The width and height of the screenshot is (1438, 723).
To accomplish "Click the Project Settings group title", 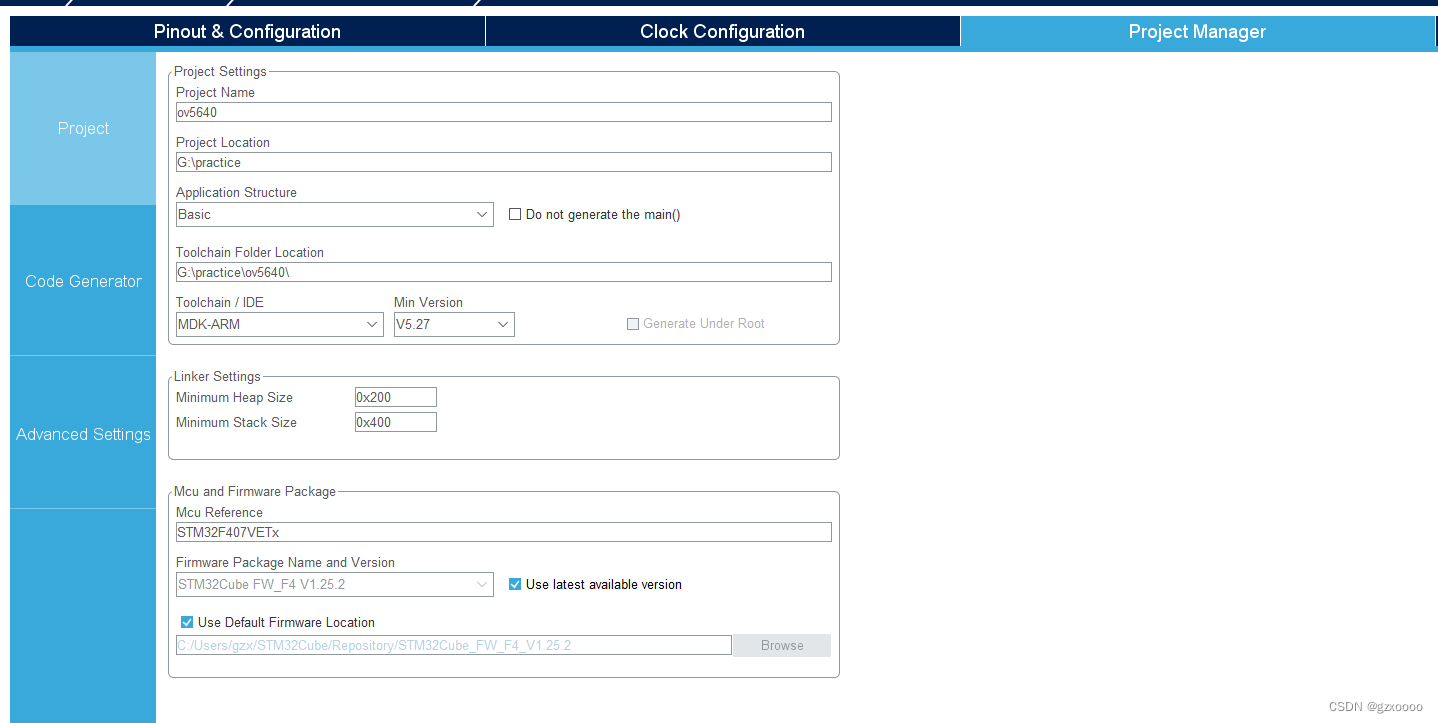I will coord(220,72).
